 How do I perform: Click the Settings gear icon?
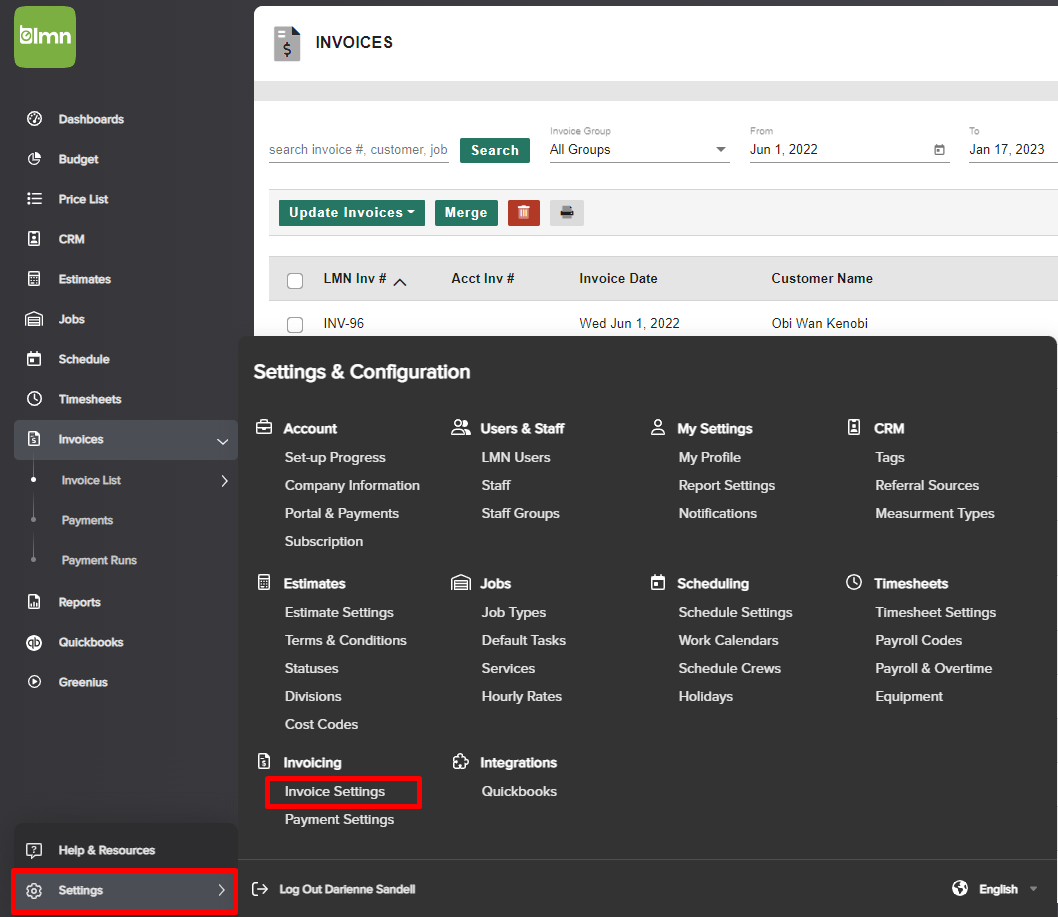[34, 891]
